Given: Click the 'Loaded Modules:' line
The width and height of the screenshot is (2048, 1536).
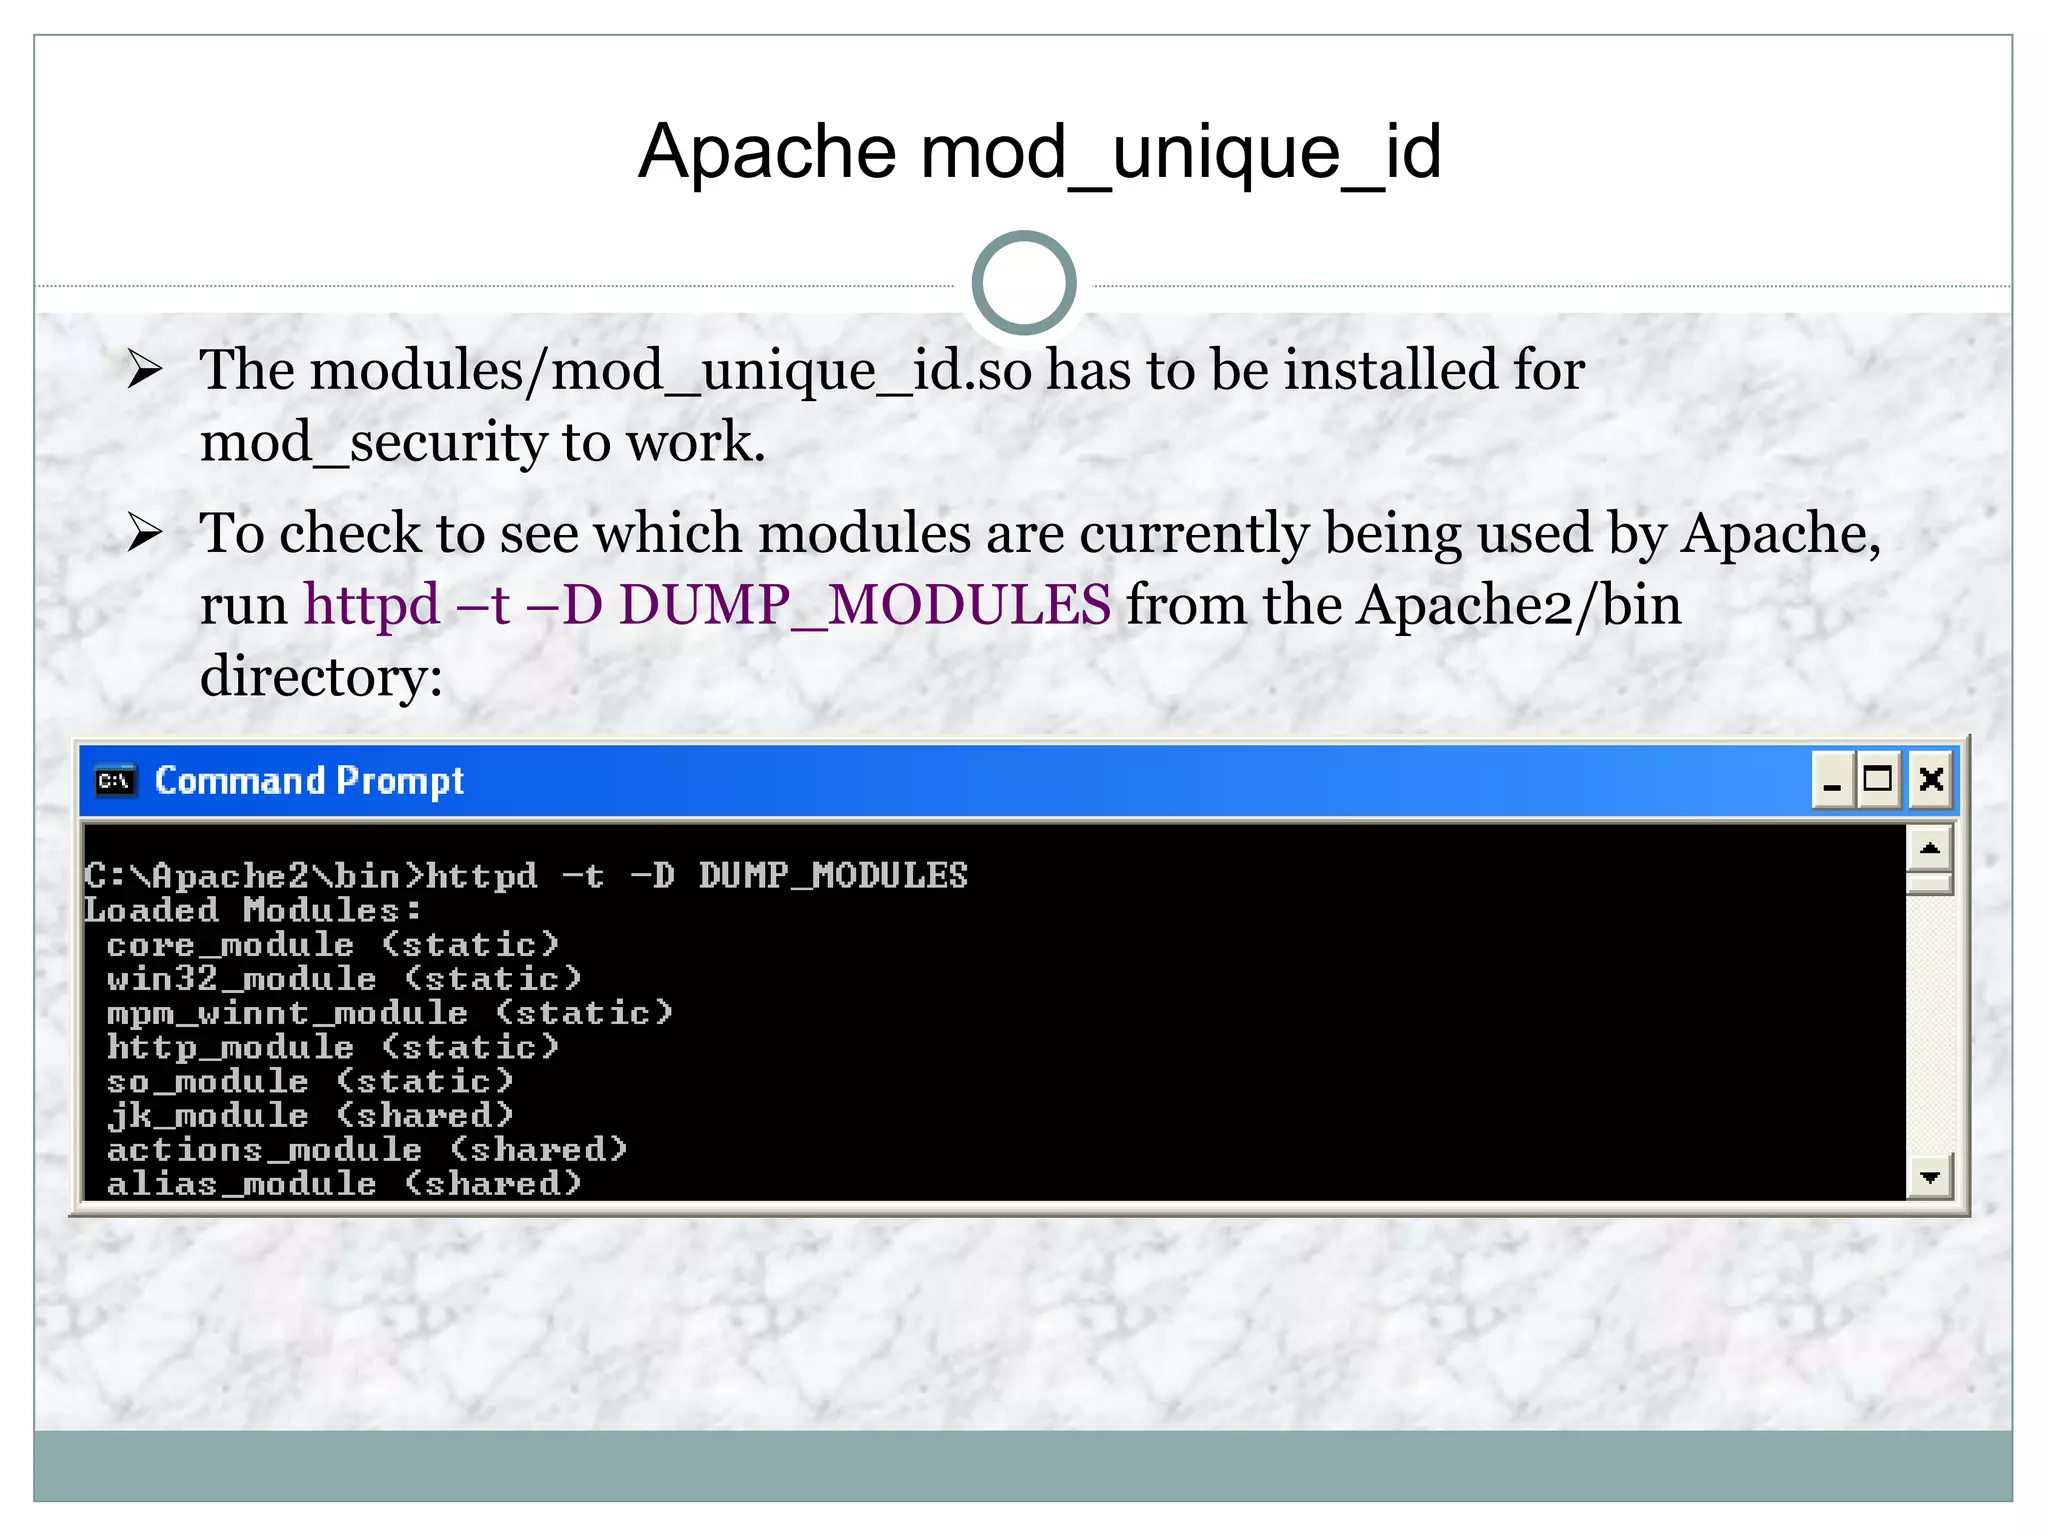Looking at the screenshot, I should (252, 910).
